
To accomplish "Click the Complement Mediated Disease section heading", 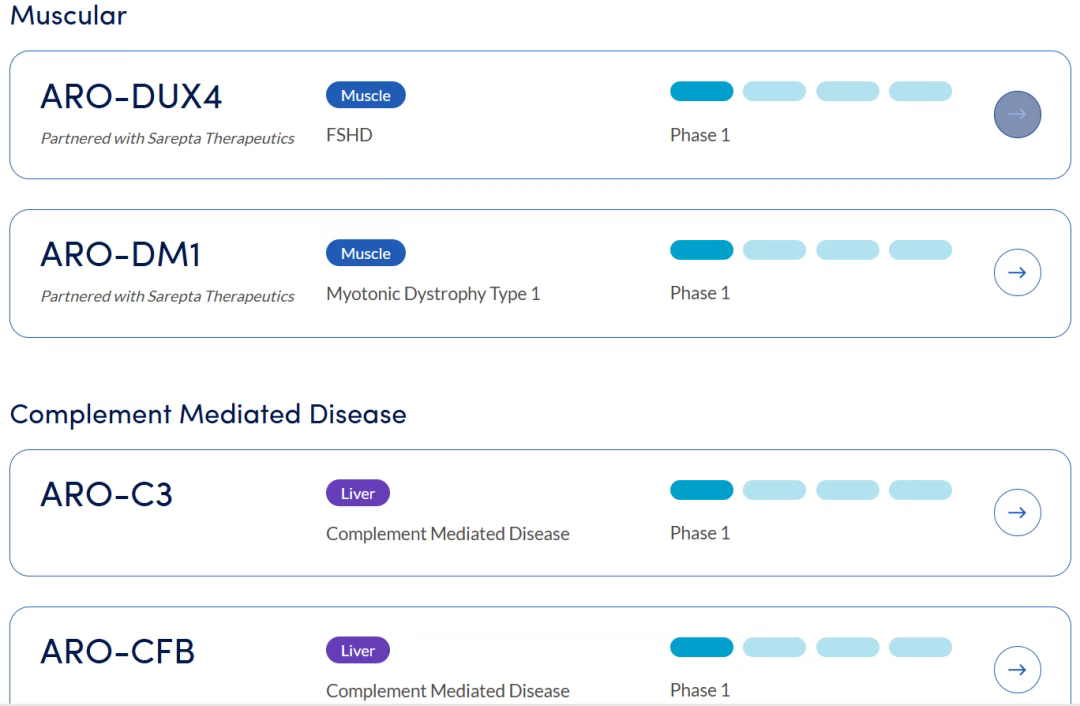I will [x=208, y=414].
